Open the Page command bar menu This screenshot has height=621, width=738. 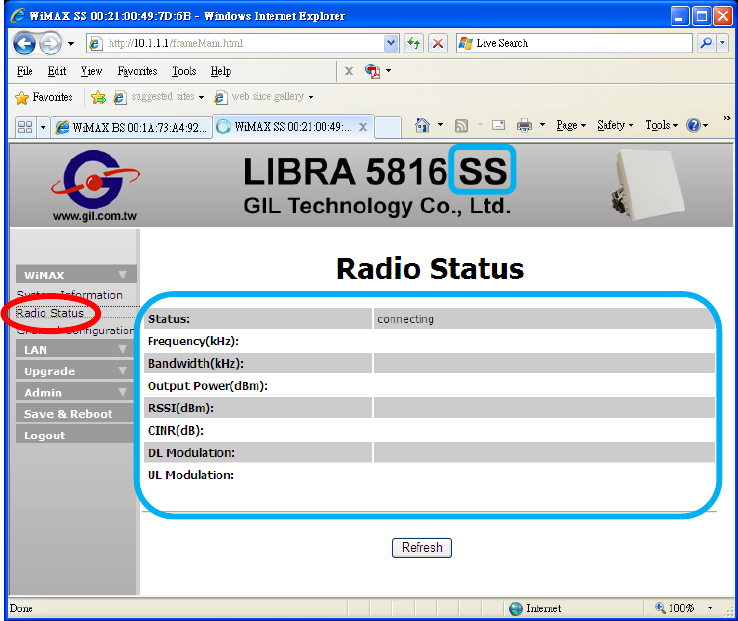(x=571, y=125)
